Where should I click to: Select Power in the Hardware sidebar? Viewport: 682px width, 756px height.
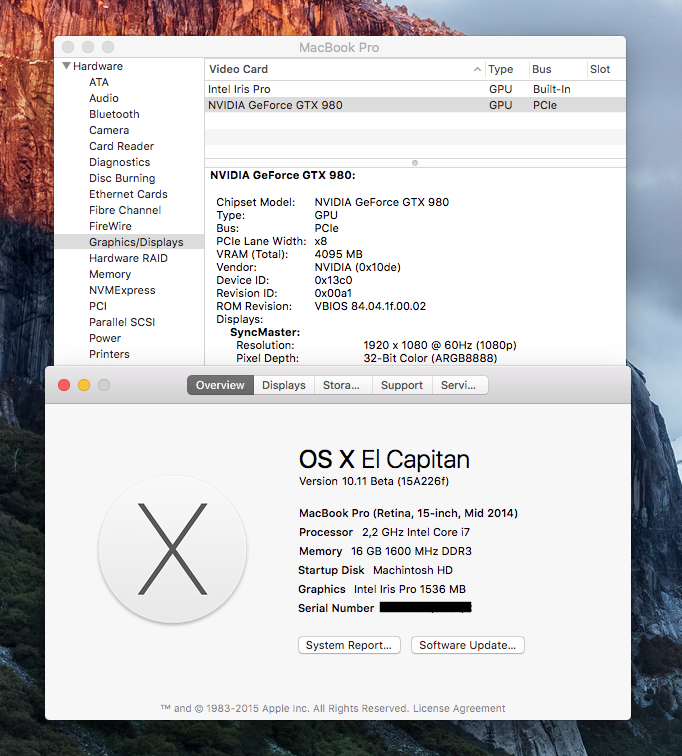coord(105,338)
